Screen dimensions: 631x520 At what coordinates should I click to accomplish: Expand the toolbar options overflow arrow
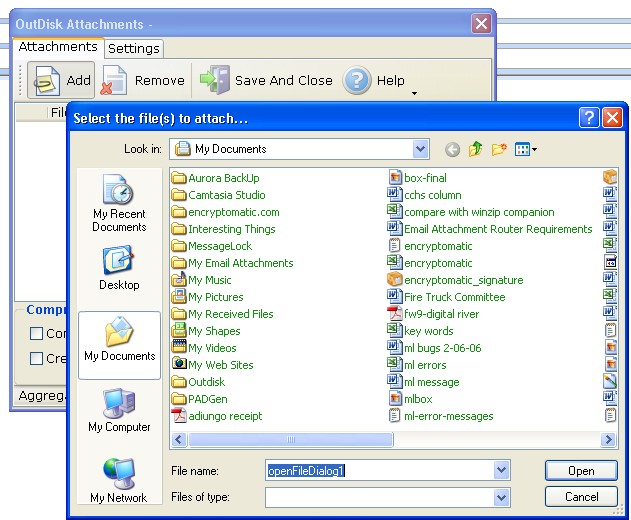point(414,93)
